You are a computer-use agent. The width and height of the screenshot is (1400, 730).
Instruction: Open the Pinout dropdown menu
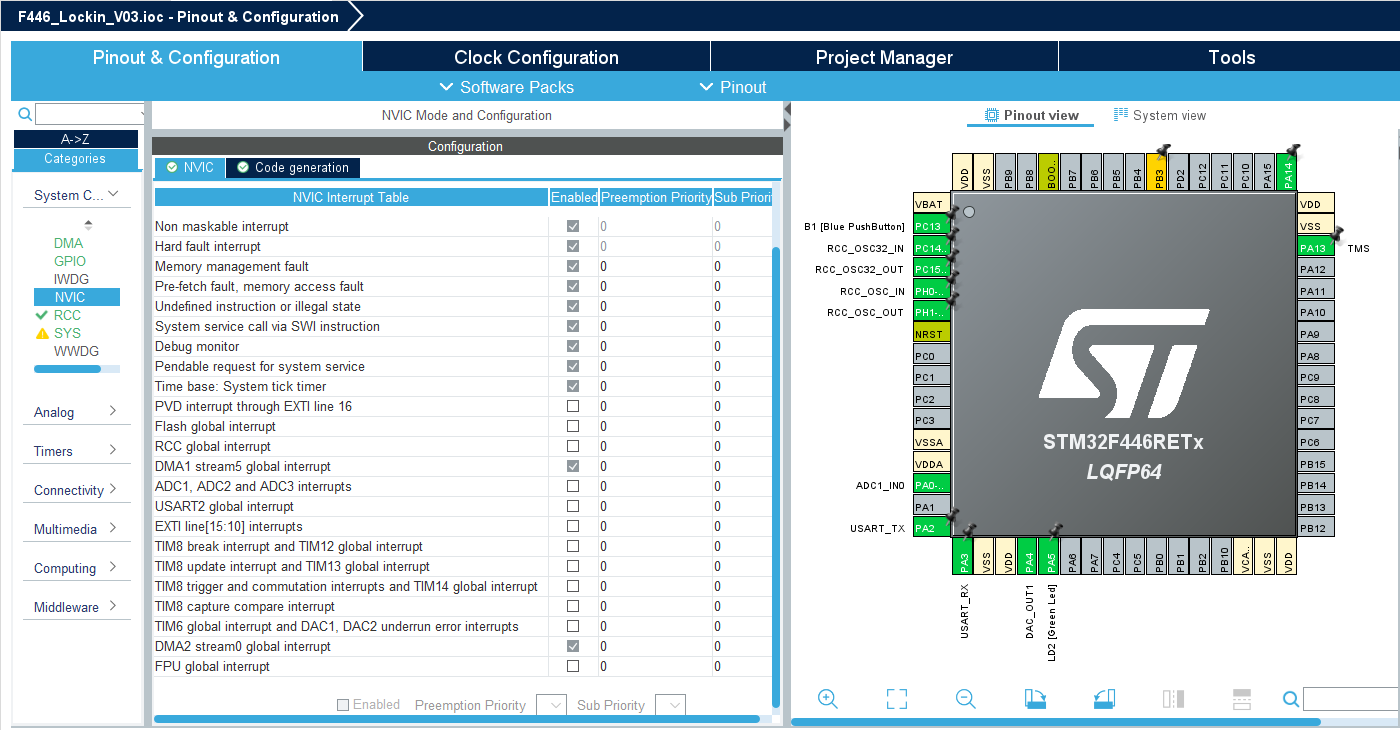coord(733,87)
